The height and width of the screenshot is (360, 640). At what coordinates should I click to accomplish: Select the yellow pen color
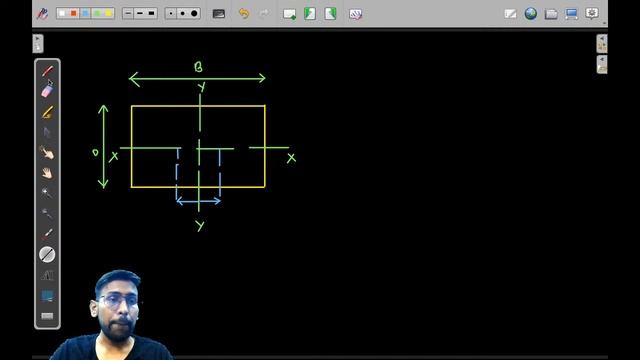click(108, 13)
